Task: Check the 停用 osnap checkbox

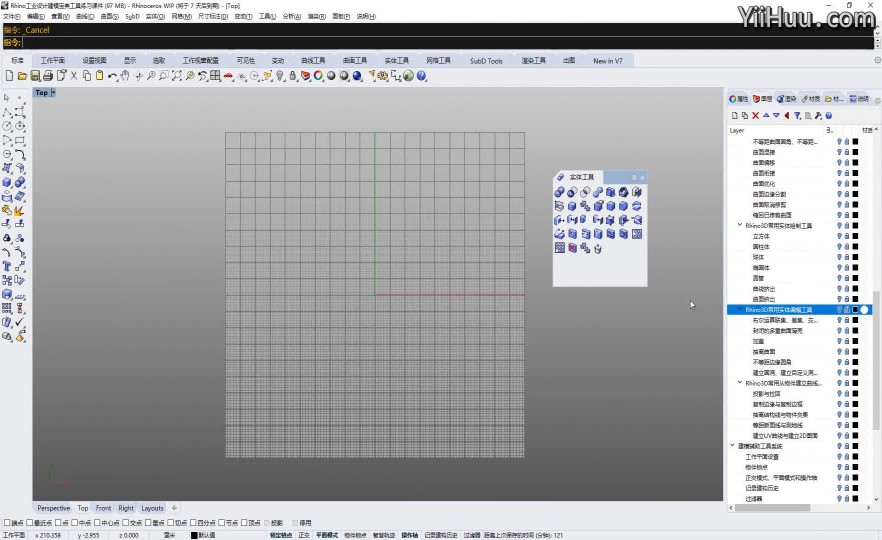Action: point(295,523)
